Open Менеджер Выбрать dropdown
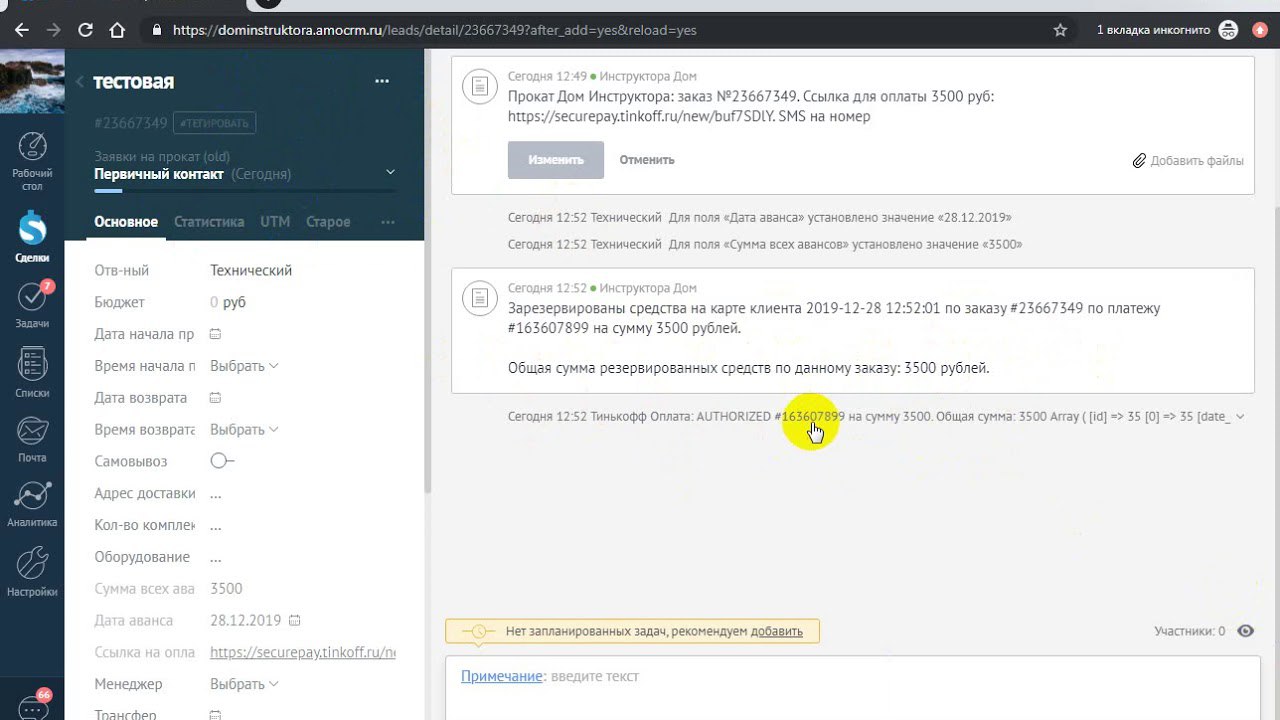Viewport: 1280px width, 720px height. click(244, 685)
